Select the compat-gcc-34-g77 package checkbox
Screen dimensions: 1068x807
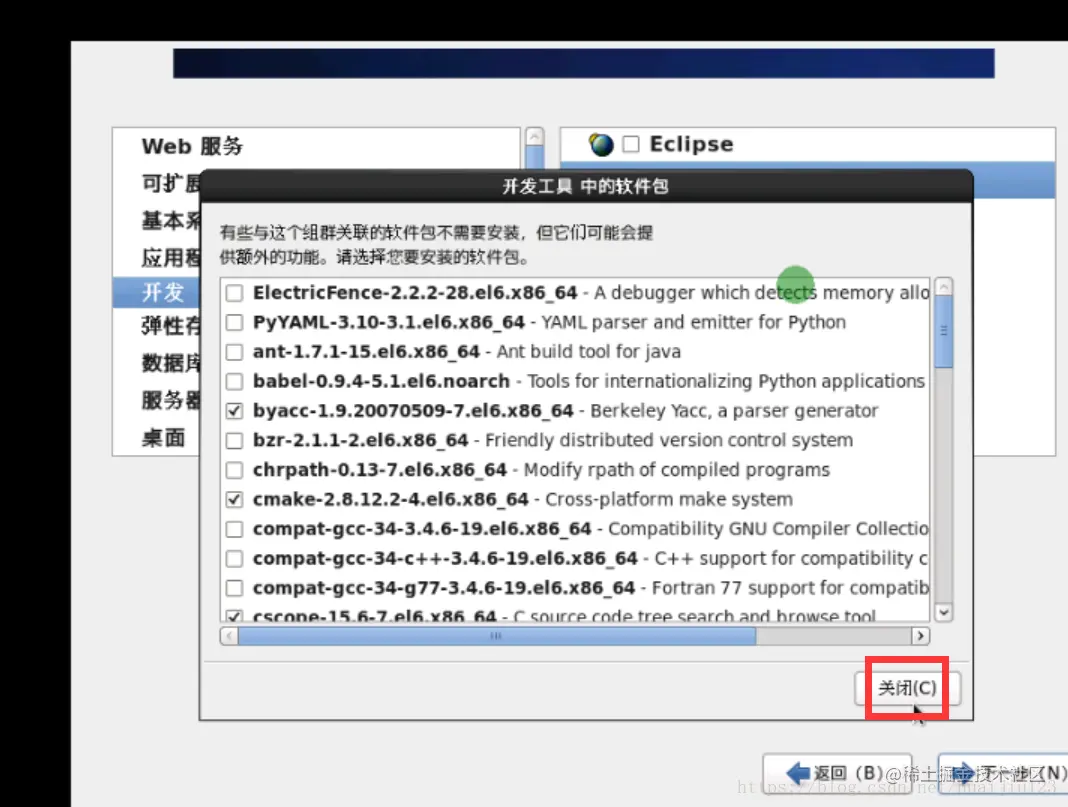pyautogui.click(x=234, y=588)
